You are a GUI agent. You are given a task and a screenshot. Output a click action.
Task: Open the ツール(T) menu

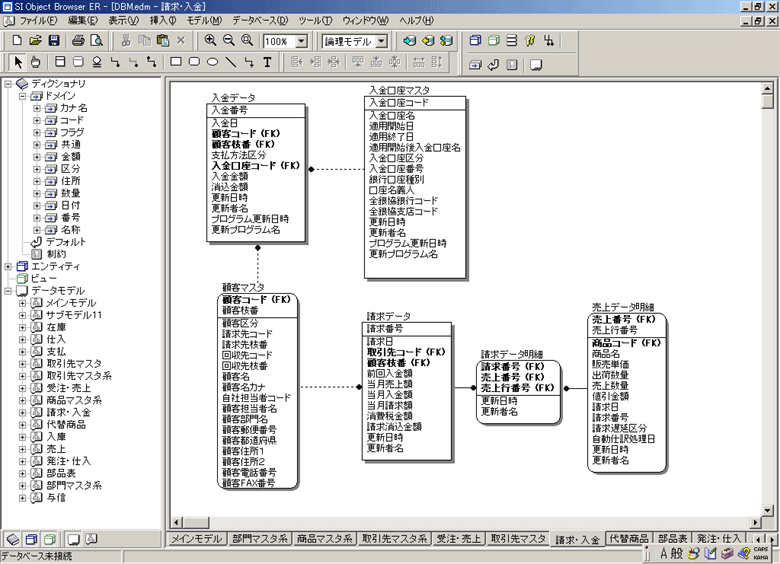click(315, 20)
